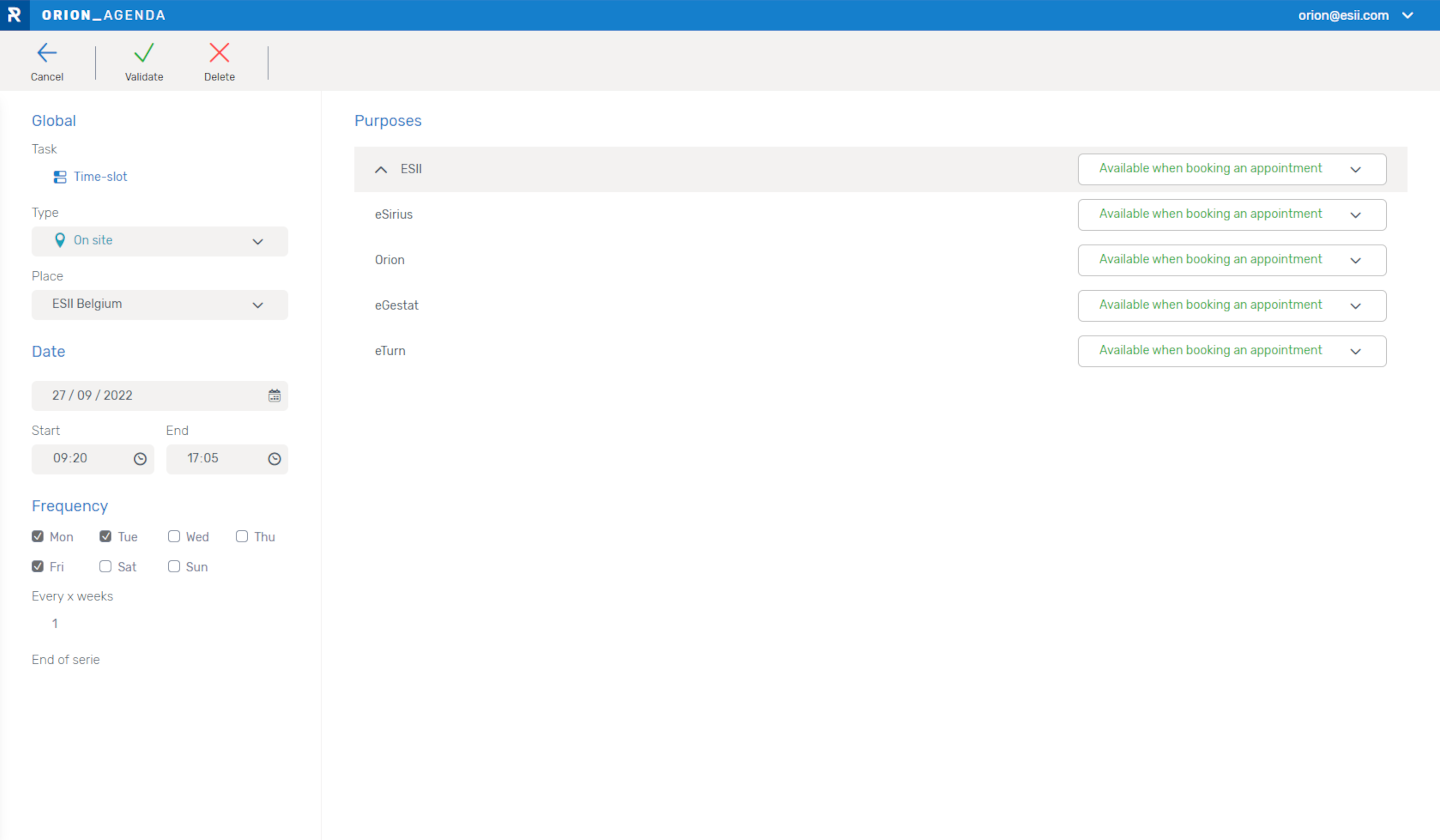
Task: Open the eGestat availability dropdown
Action: point(1232,305)
